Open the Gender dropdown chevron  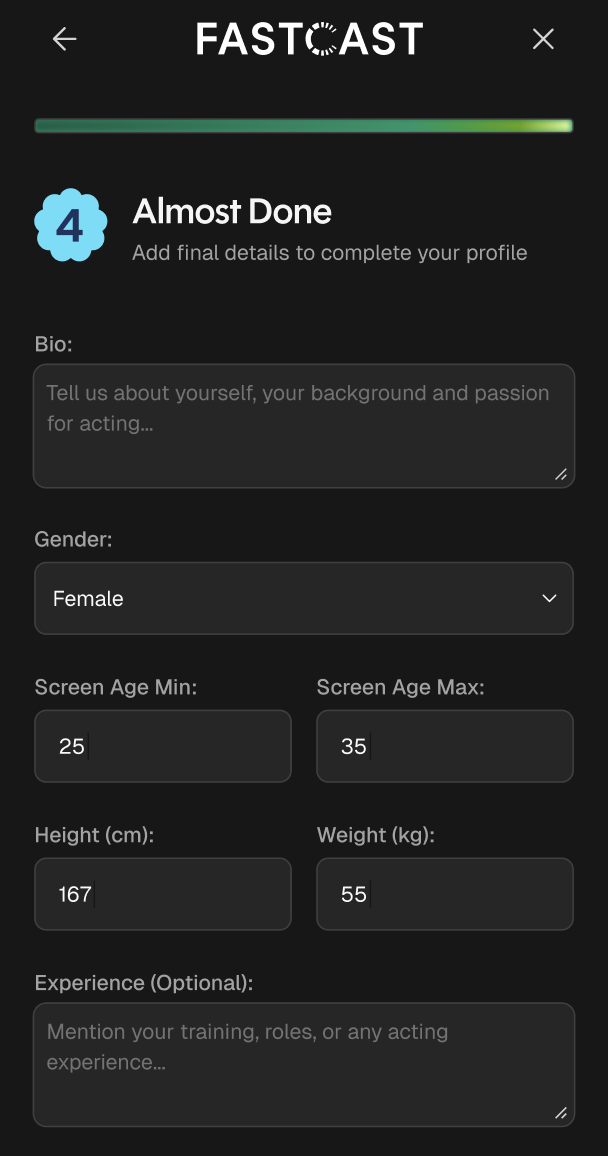coord(549,598)
